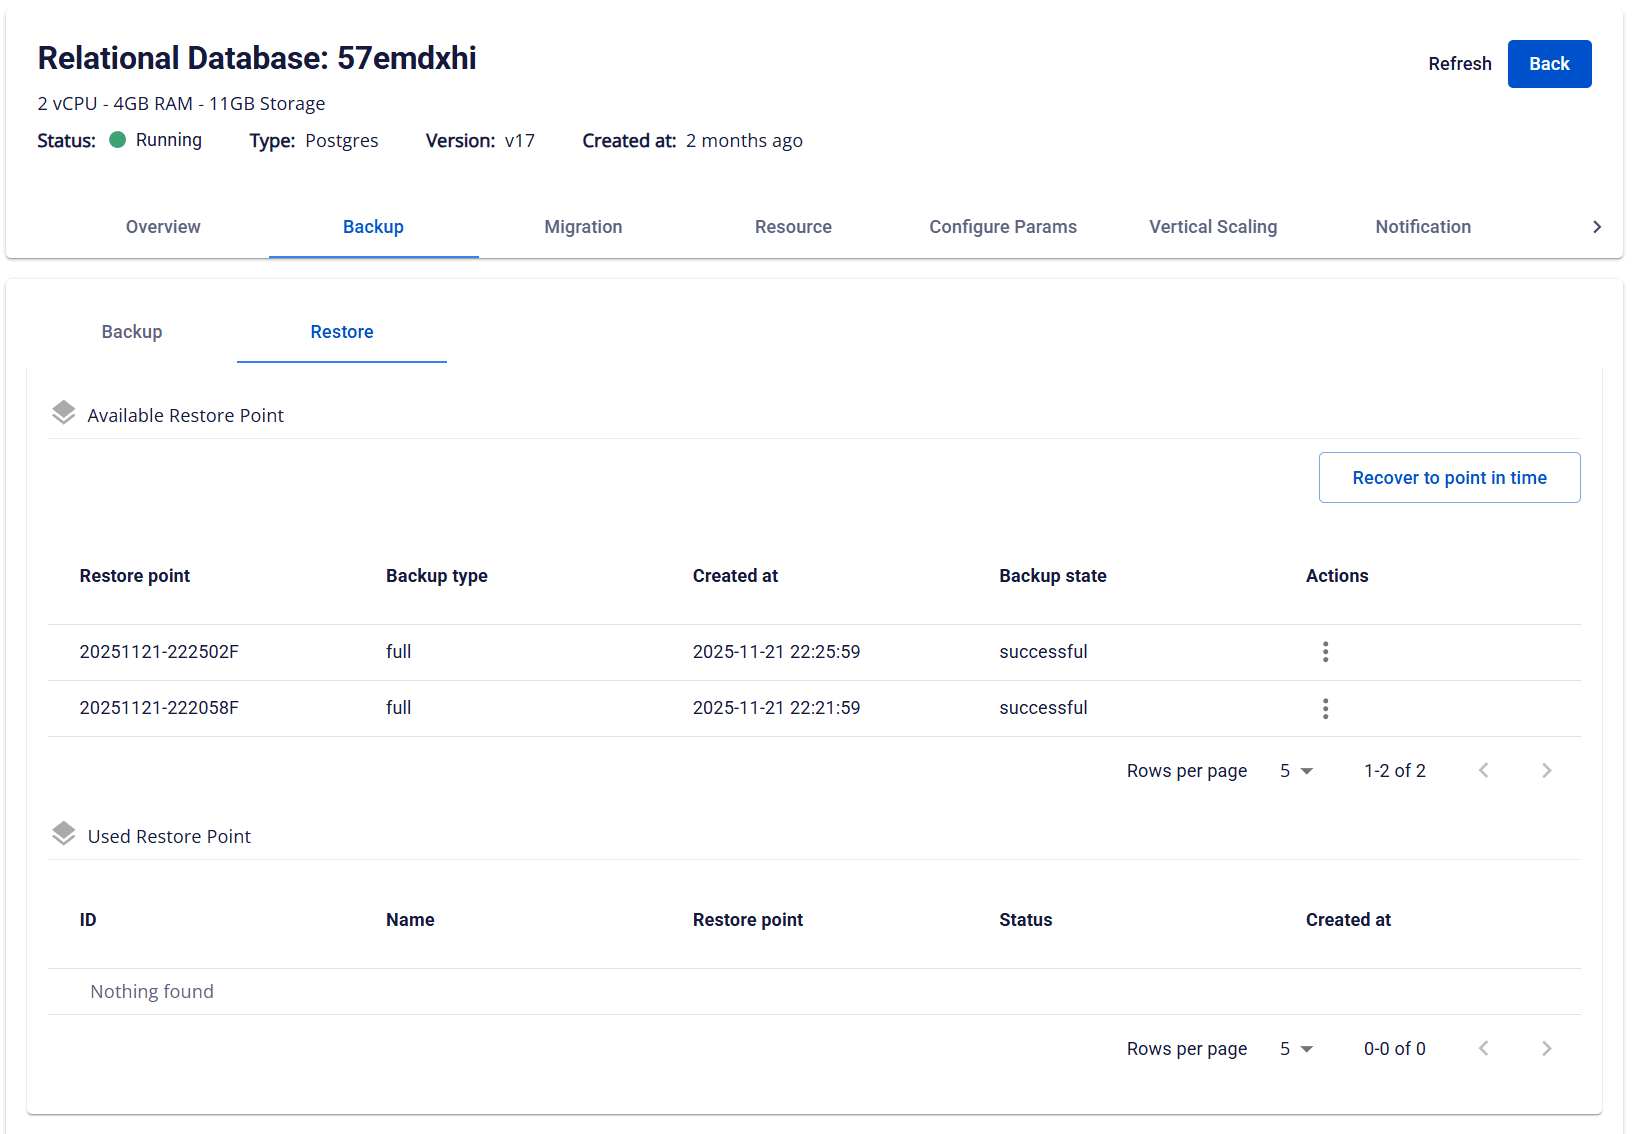This screenshot has width=1637, height=1134.
Task: Switch to the Overview tab
Action: pyautogui.click(x=163, y=227)
